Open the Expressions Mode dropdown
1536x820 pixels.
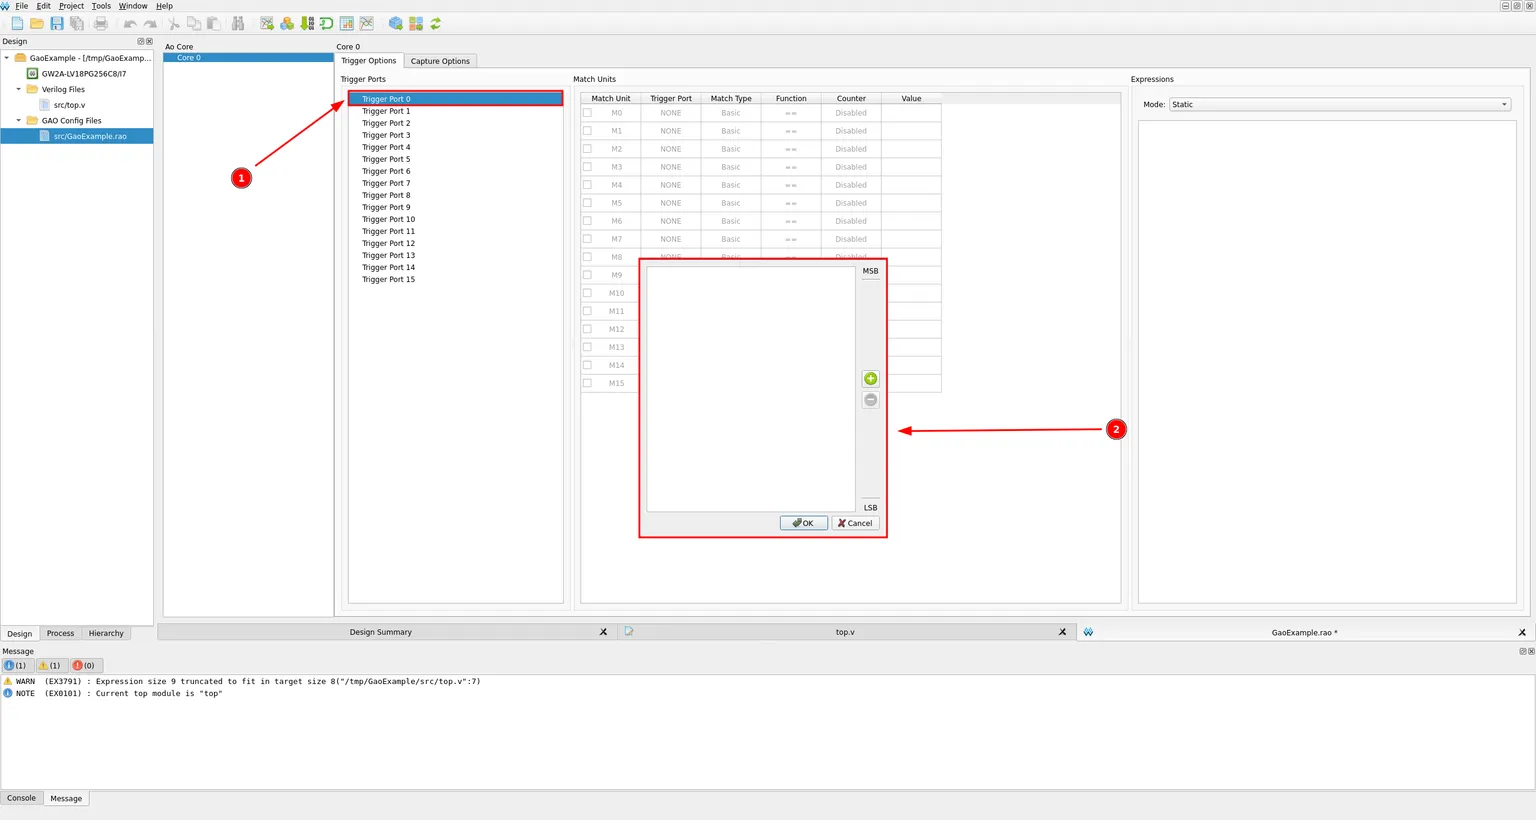tap(1340, 104)
